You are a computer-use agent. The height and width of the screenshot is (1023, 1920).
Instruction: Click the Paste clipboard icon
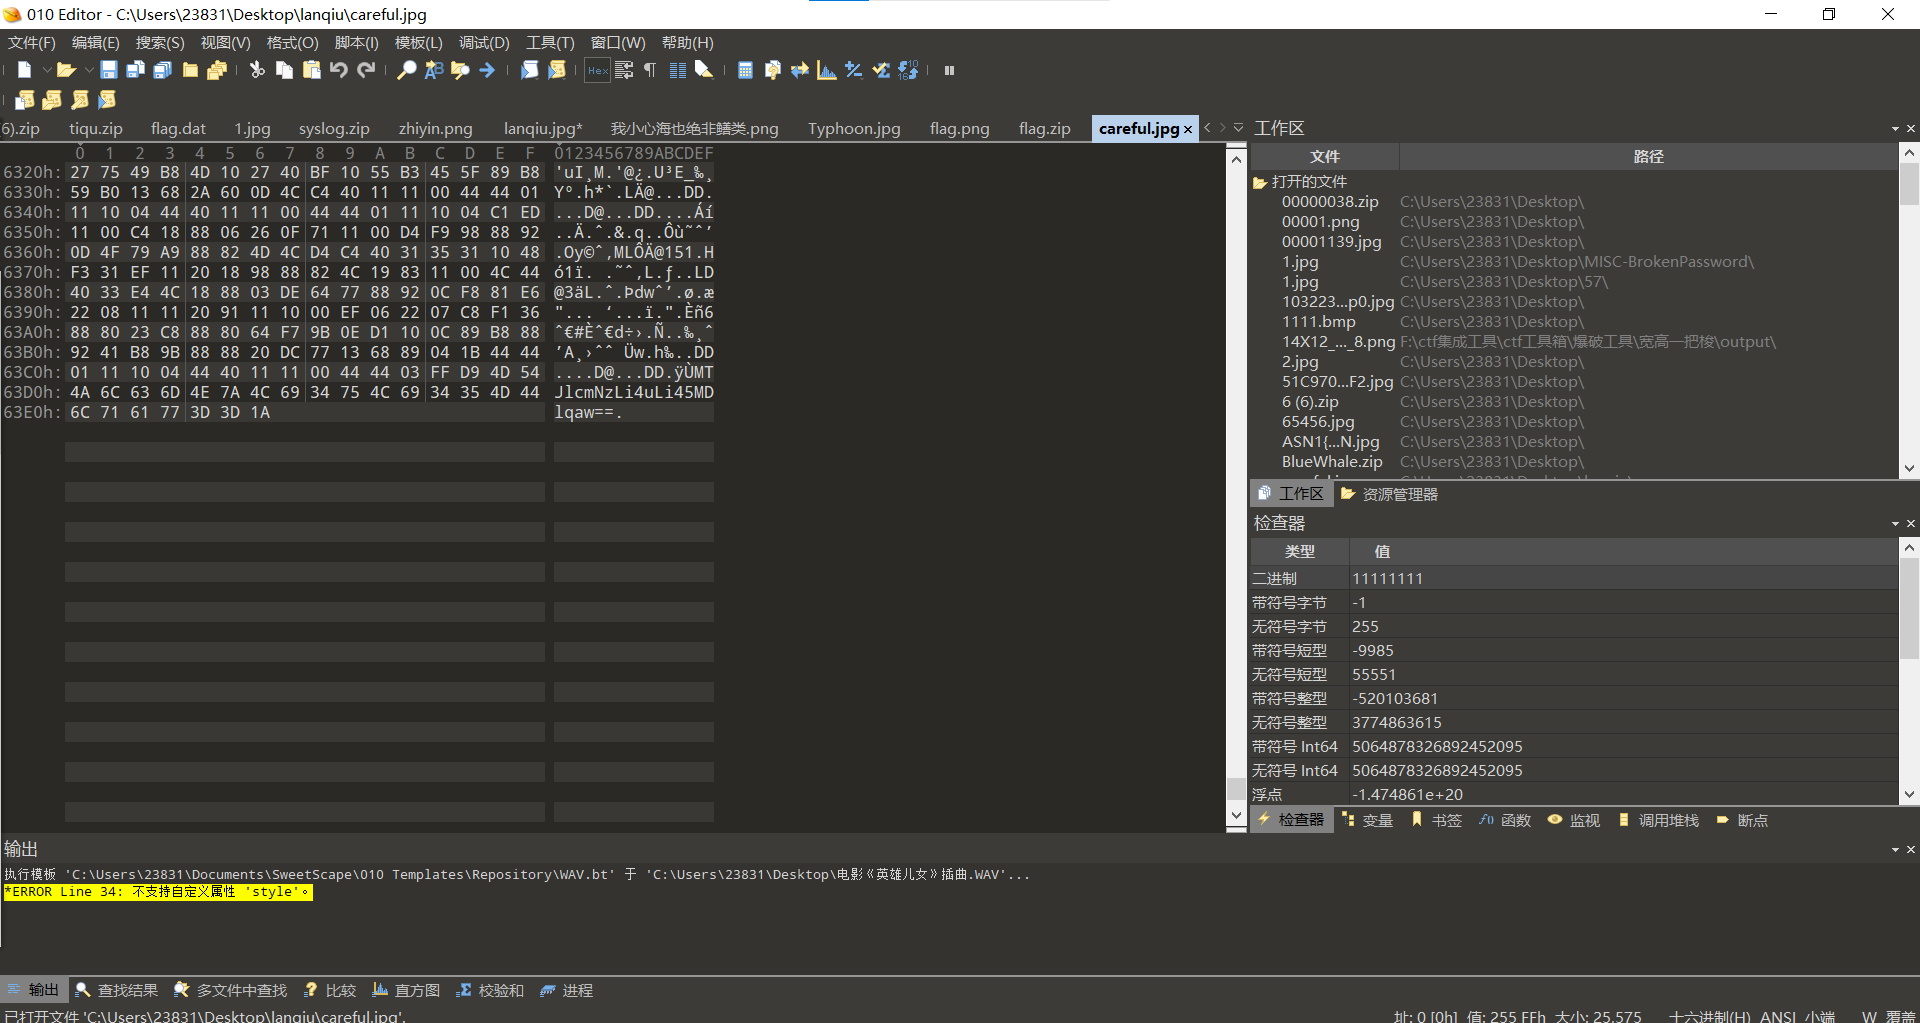[311, 70]
